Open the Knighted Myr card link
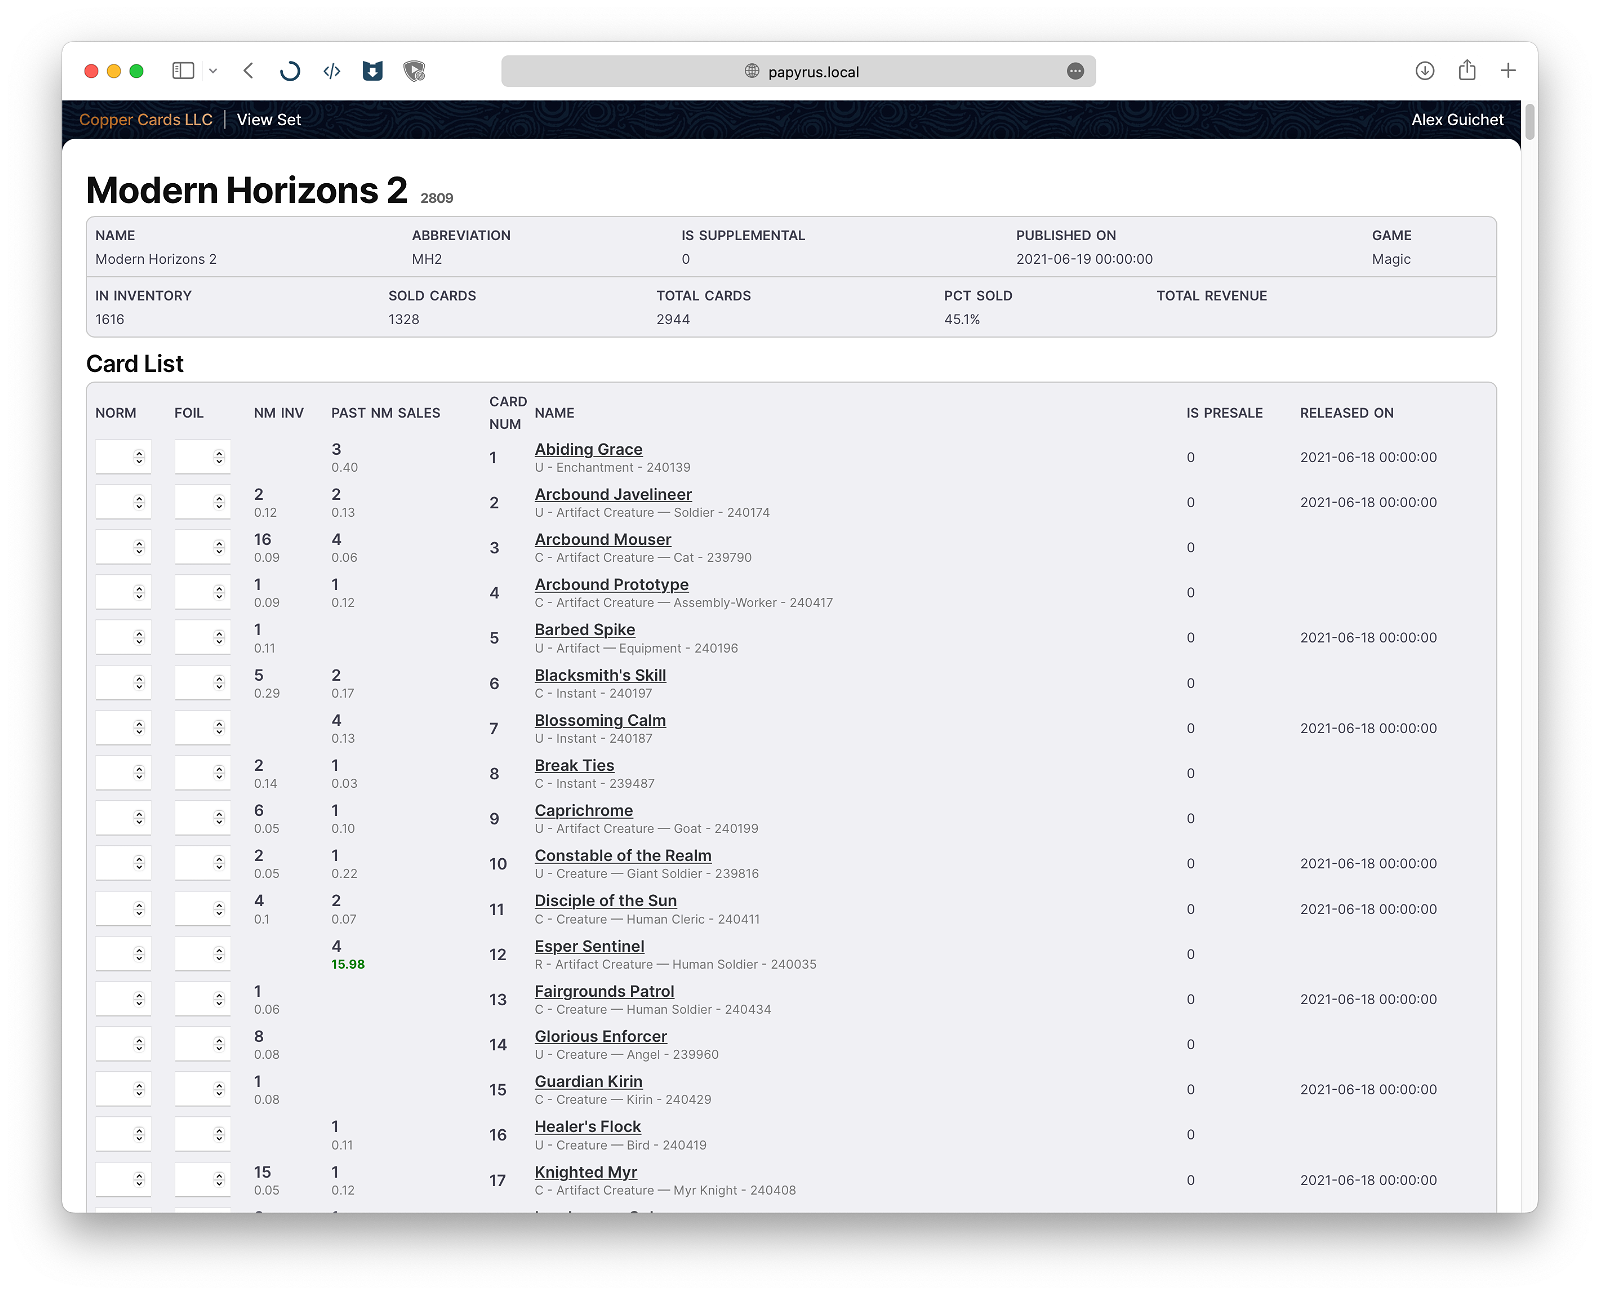Image resolution: width=1600 pixels, height=1295 pixels. pos(586,1172)
